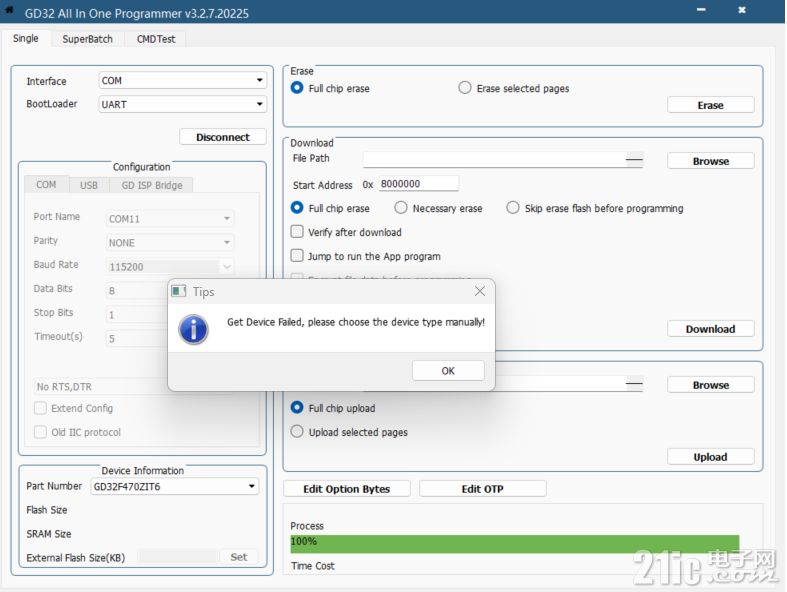Screen dimensions: 787x592
Task: Select the USB configuration tab
Action: click(89, 185)
